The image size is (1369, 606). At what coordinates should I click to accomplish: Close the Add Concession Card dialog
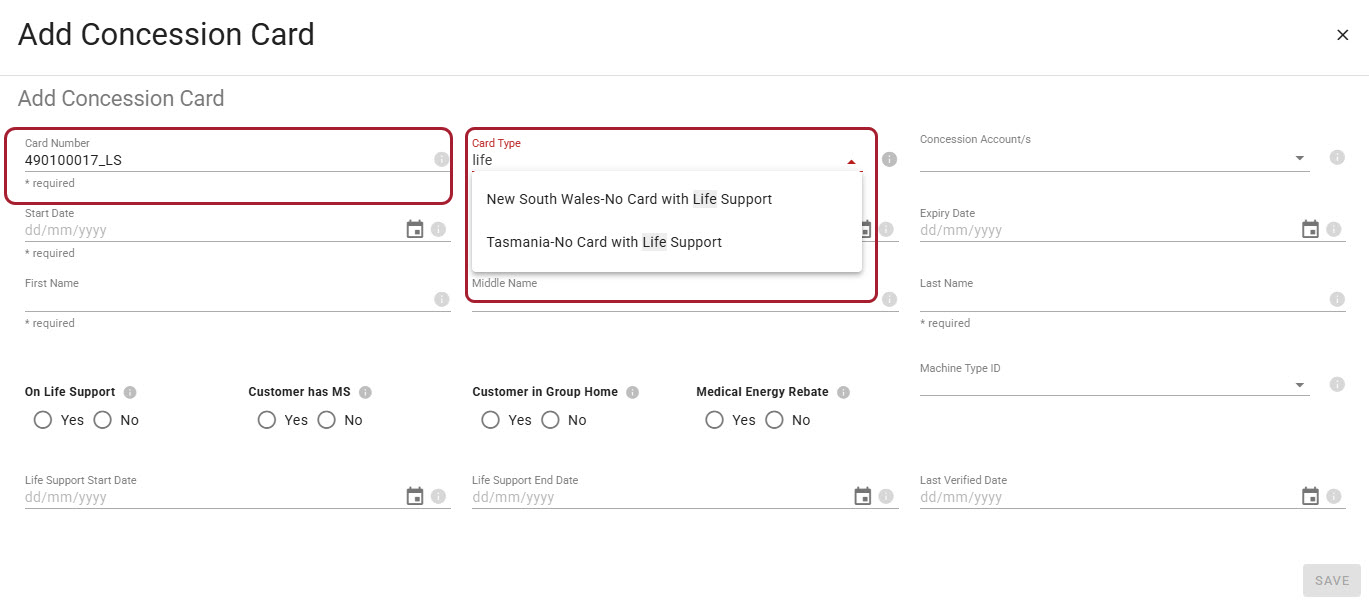[x=1342, y=35]
